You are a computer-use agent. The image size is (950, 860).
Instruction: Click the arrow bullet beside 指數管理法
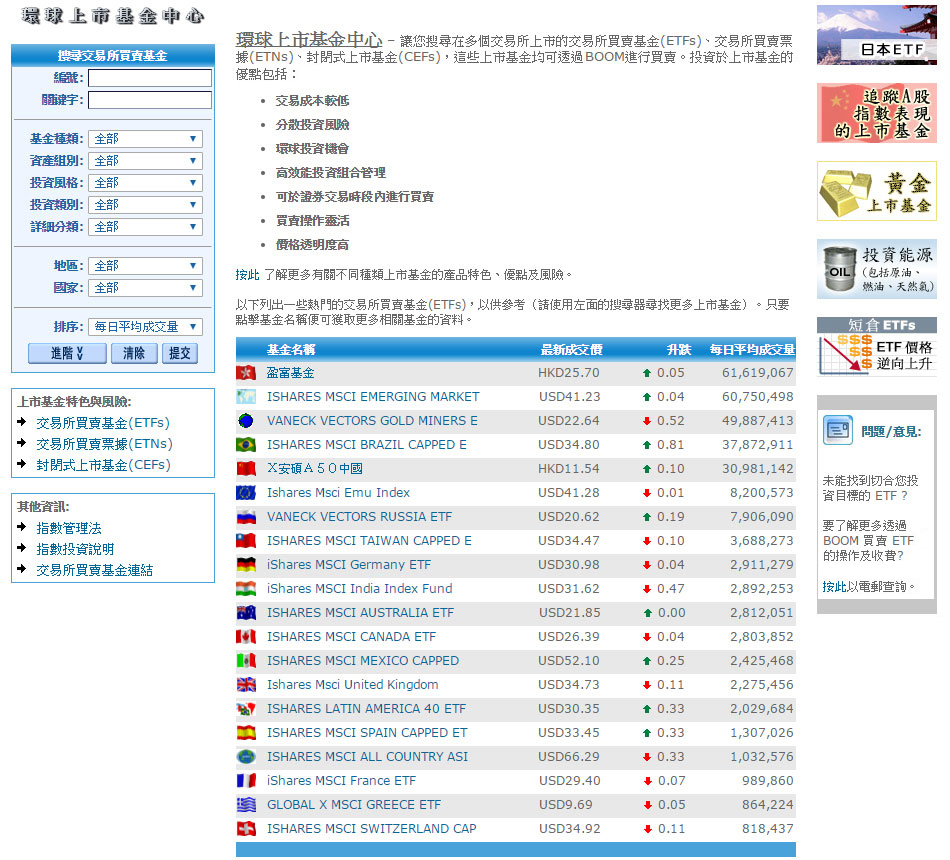tap(22, 527)
